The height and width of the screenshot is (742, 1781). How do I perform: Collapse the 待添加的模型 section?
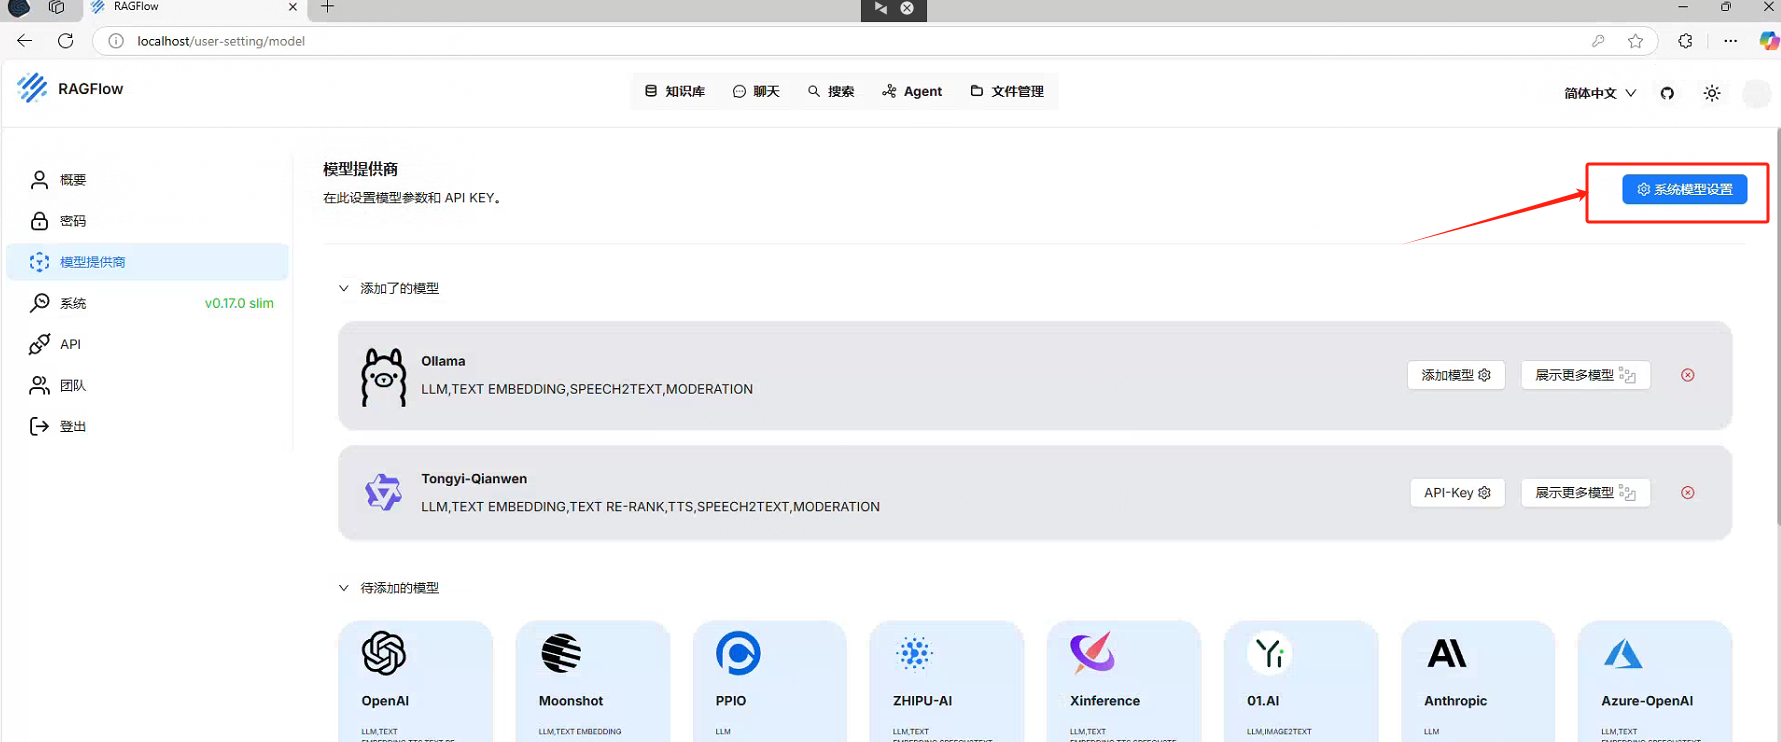tap(344, 588)
